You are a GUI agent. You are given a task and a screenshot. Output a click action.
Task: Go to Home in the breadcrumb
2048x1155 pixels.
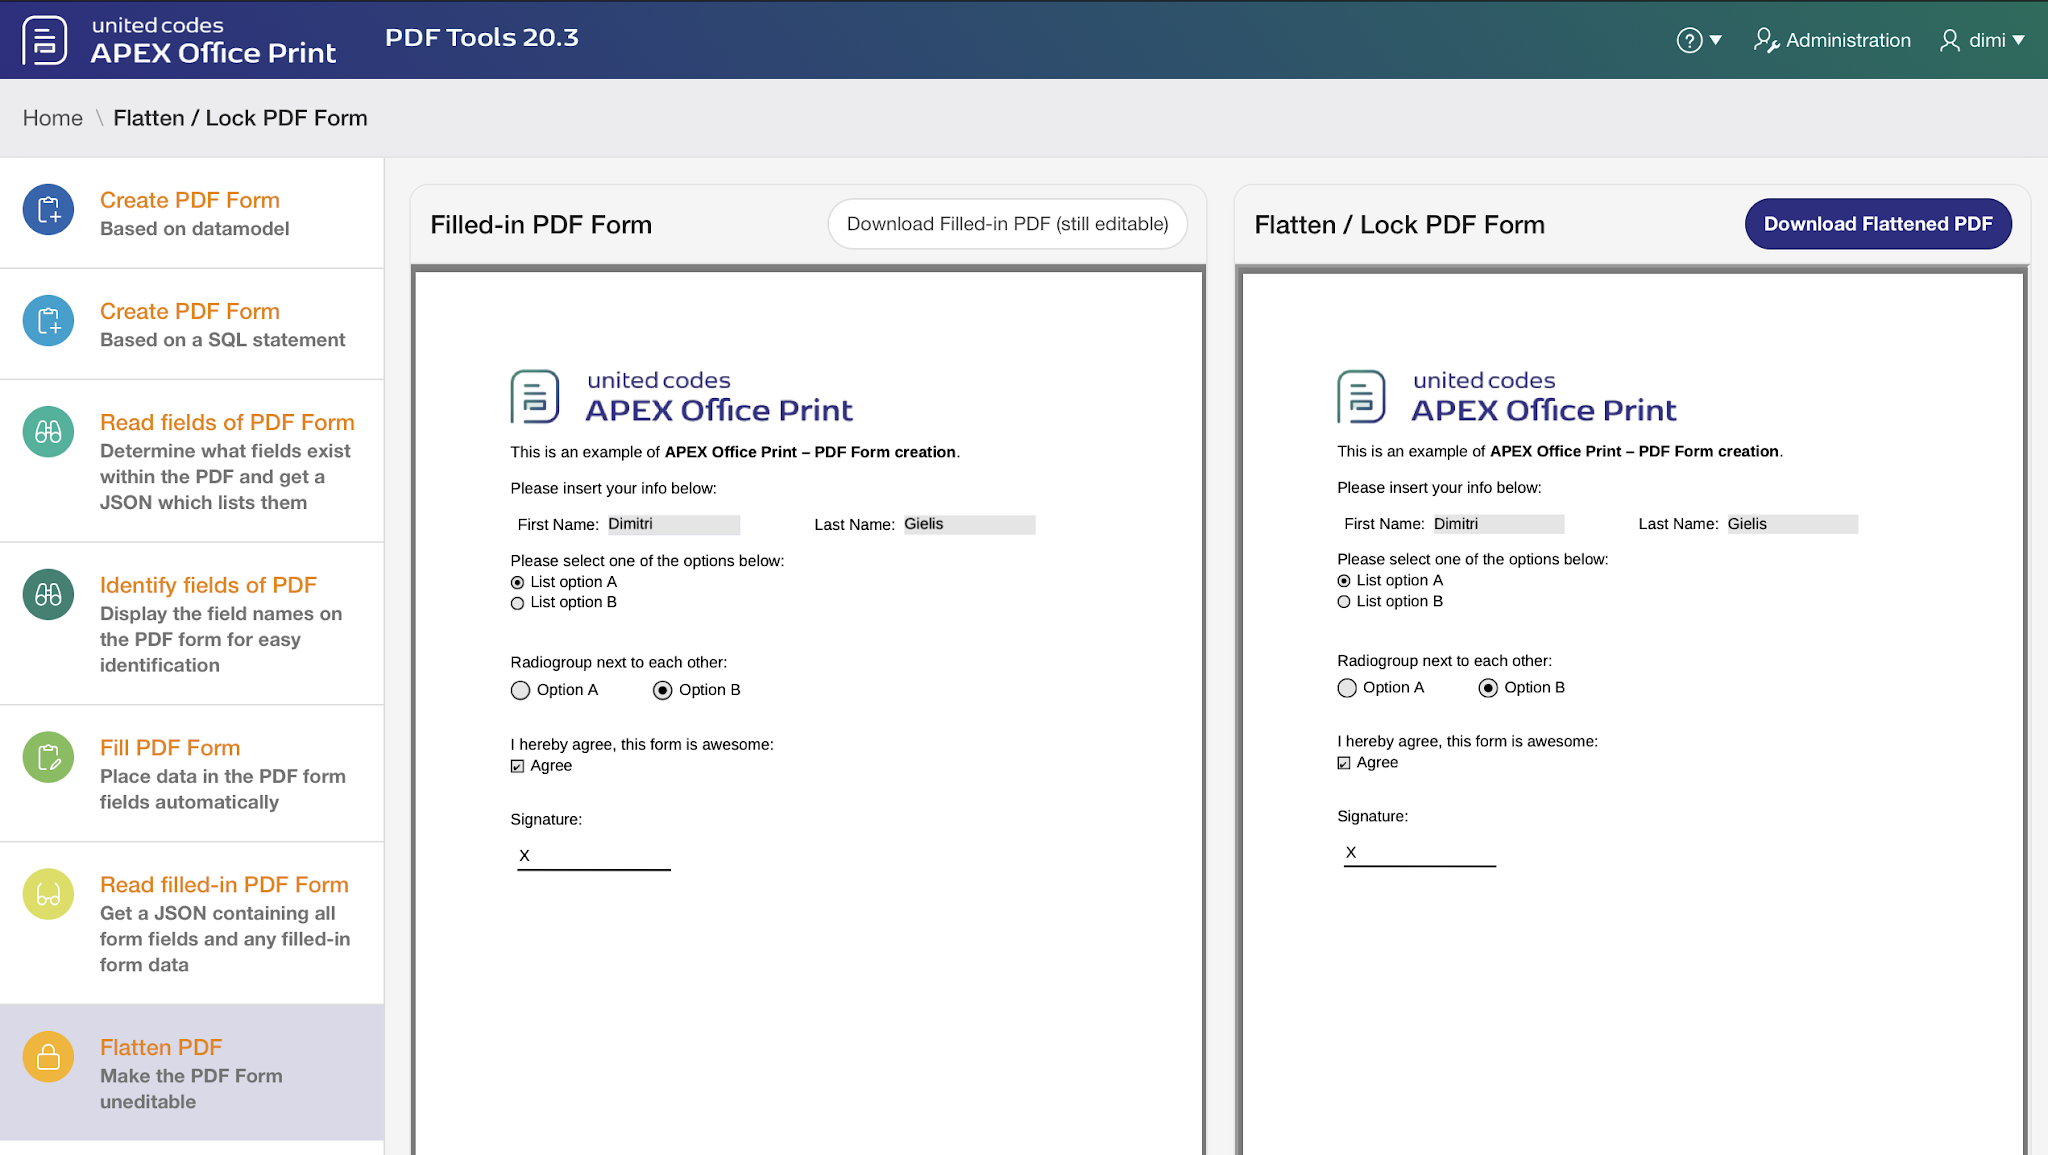[53, 118]
